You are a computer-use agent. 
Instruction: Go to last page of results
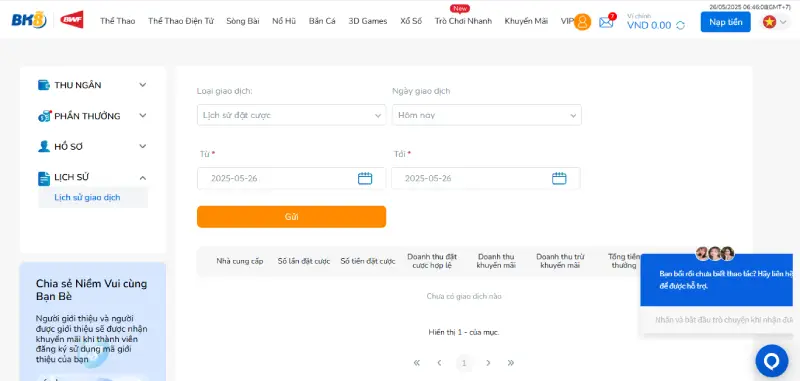coord(511,363)
